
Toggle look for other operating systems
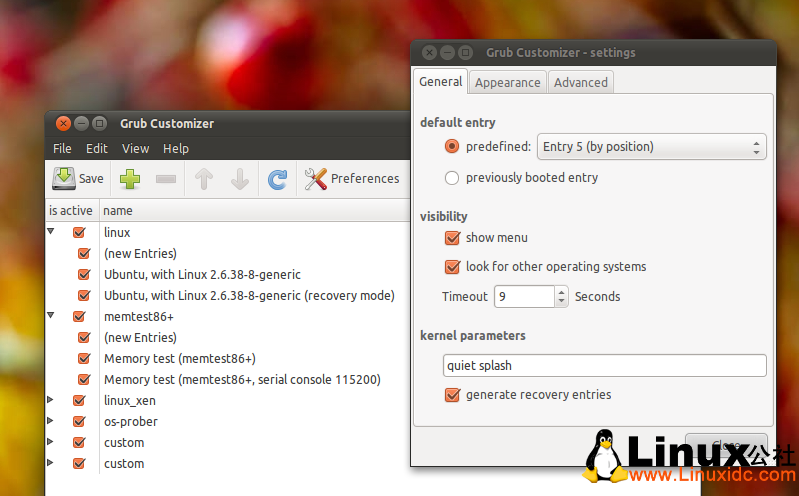(452, 267)
